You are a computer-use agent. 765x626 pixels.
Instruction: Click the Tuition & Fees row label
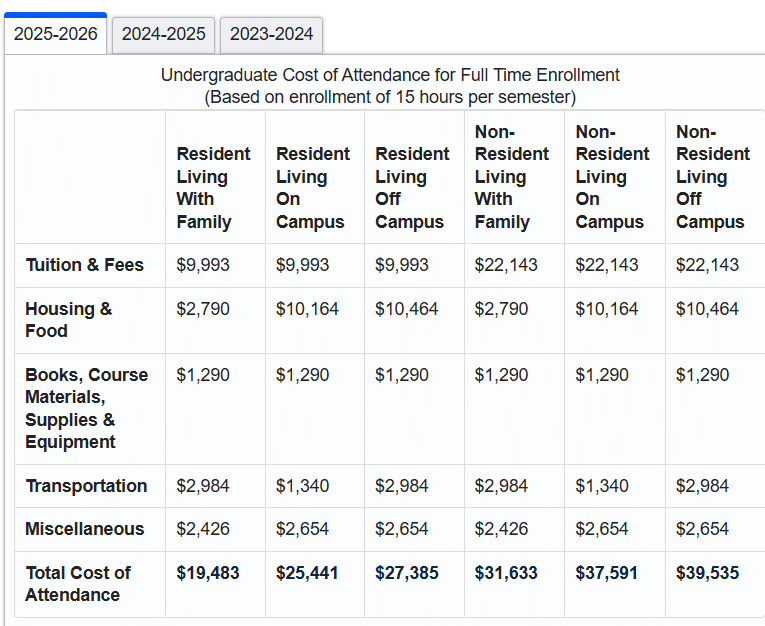point(85,265)
